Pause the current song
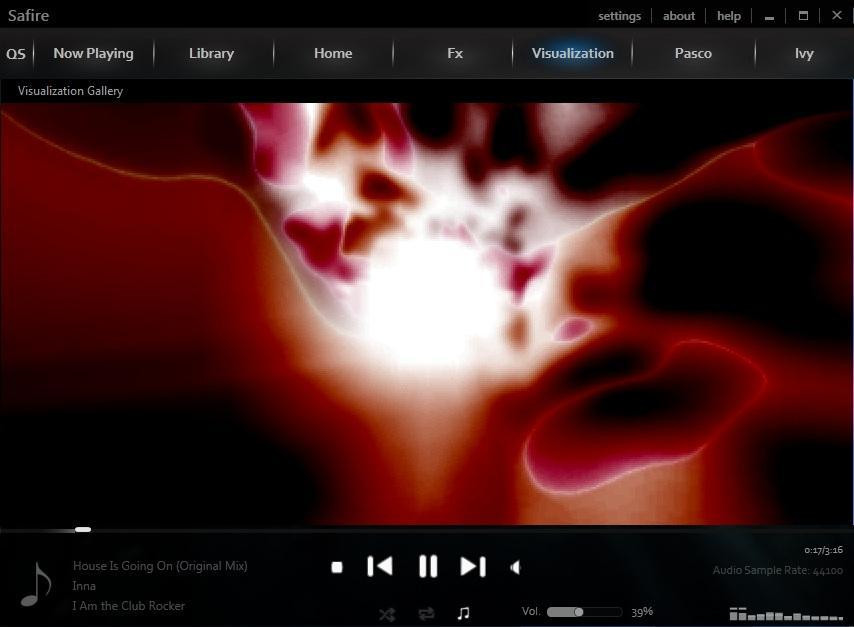Screen dimensions: 854x627 [x=428, y=567]
